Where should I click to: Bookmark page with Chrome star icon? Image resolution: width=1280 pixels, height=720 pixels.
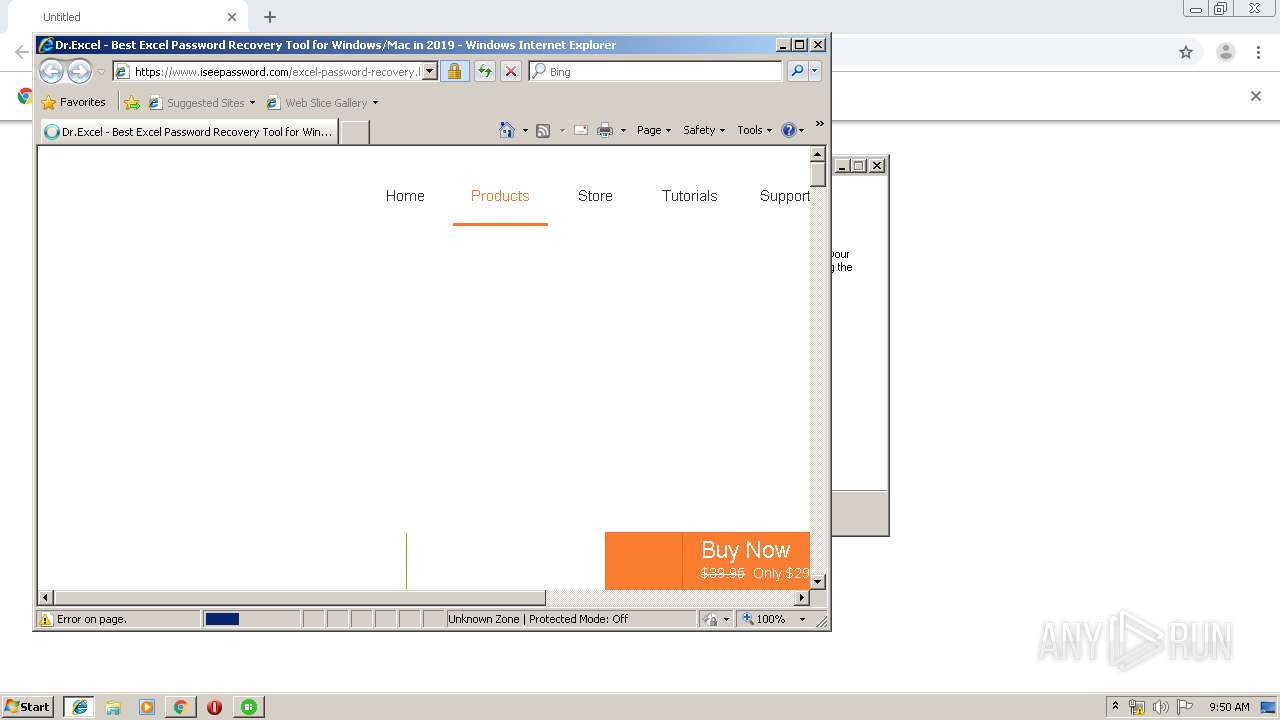click(x=1186, y=52)
